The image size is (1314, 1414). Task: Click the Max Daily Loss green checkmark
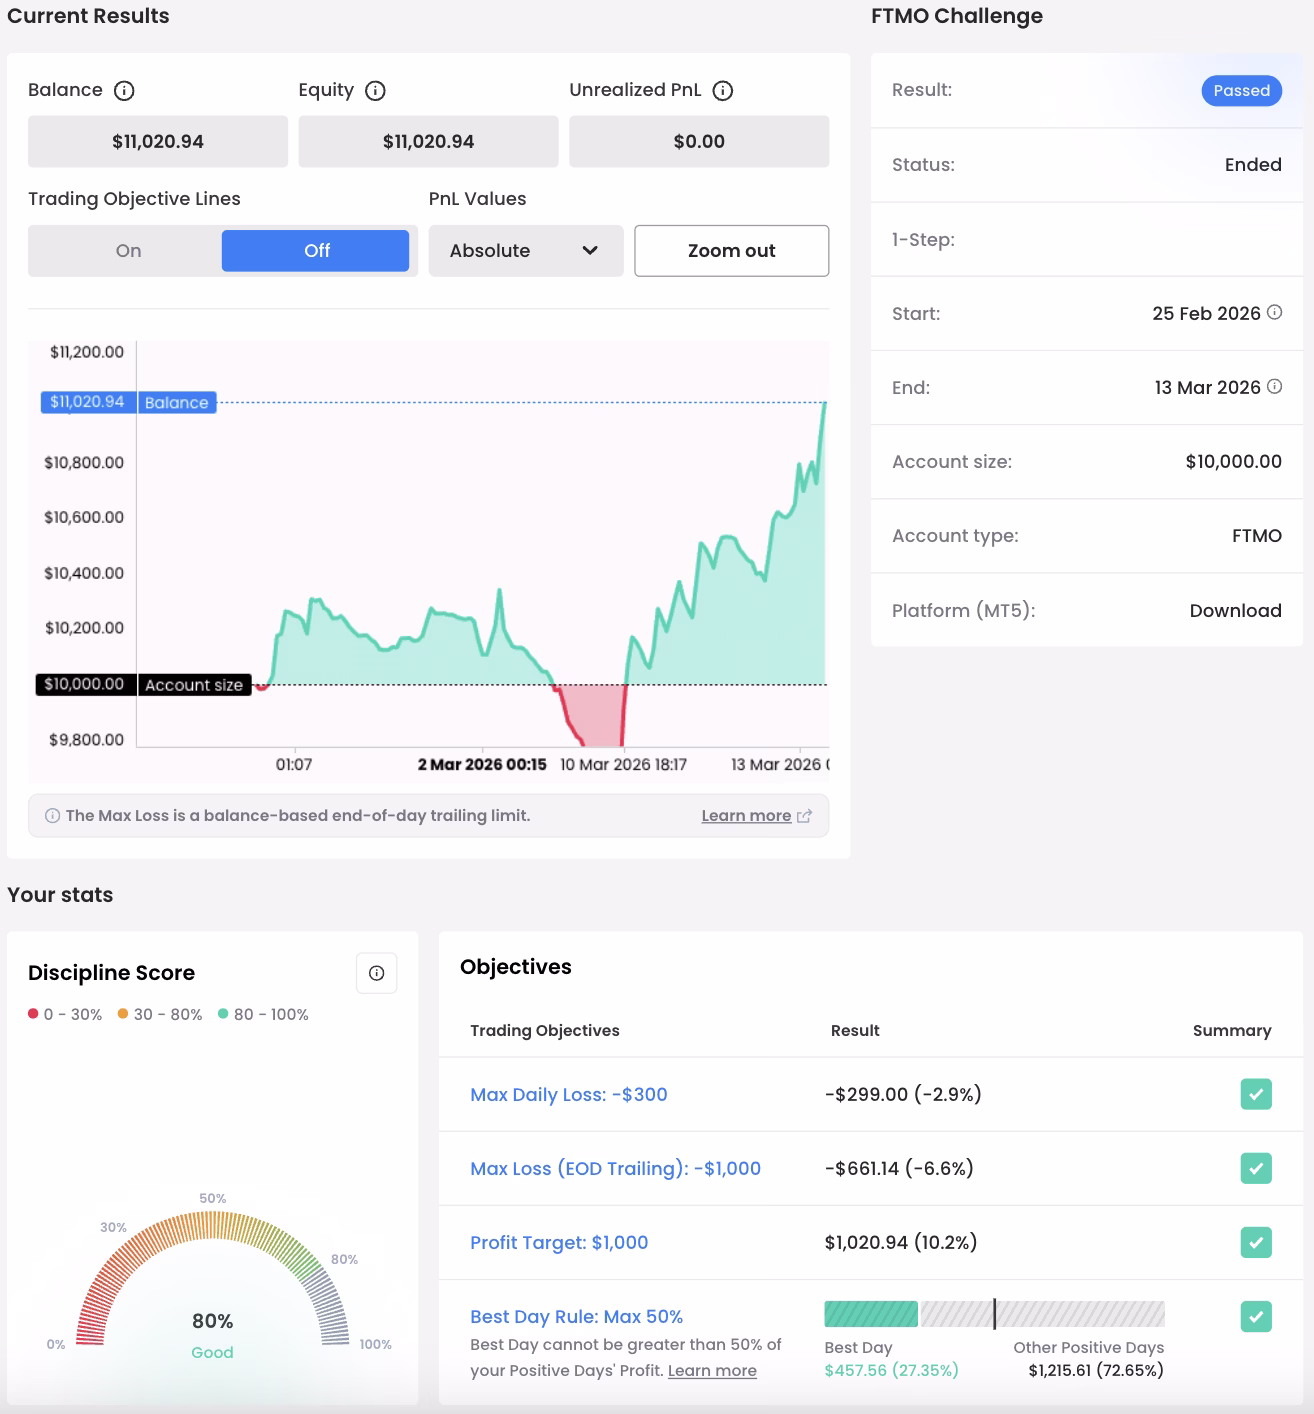tap(1256, 1094)
